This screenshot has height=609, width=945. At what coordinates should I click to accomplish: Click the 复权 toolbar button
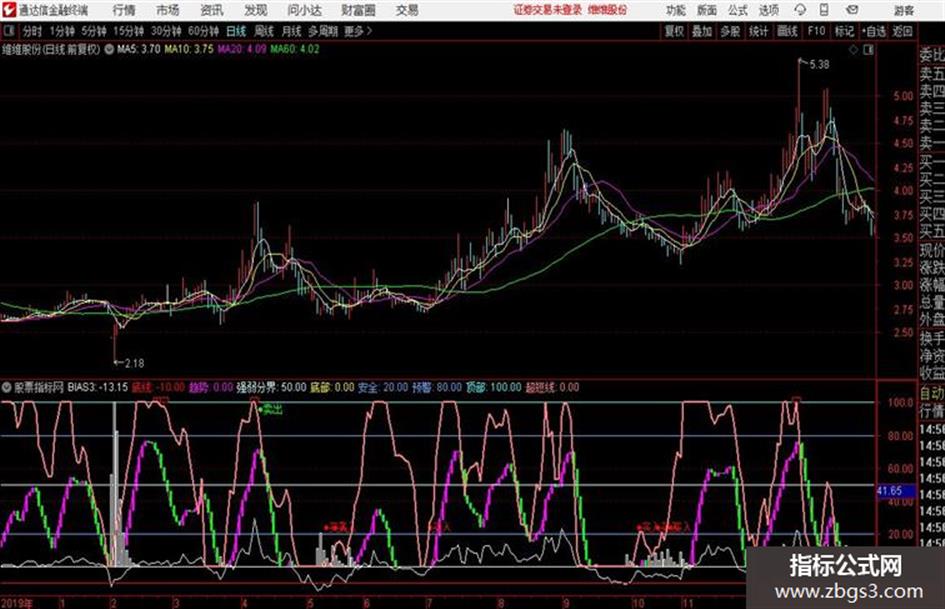[x=673, y=31]
